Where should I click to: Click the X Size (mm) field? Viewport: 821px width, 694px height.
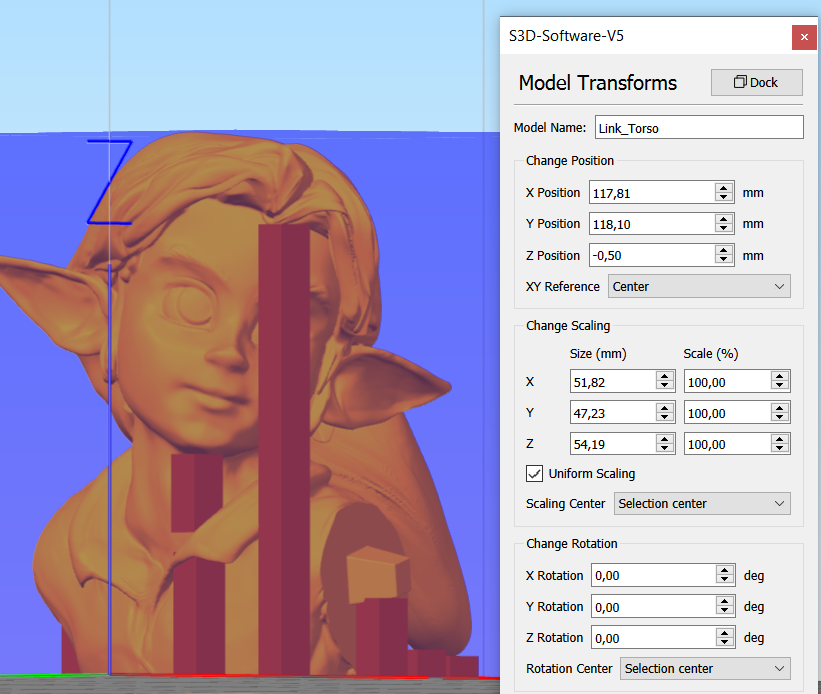pyautogui.click(x=613, y=381)
